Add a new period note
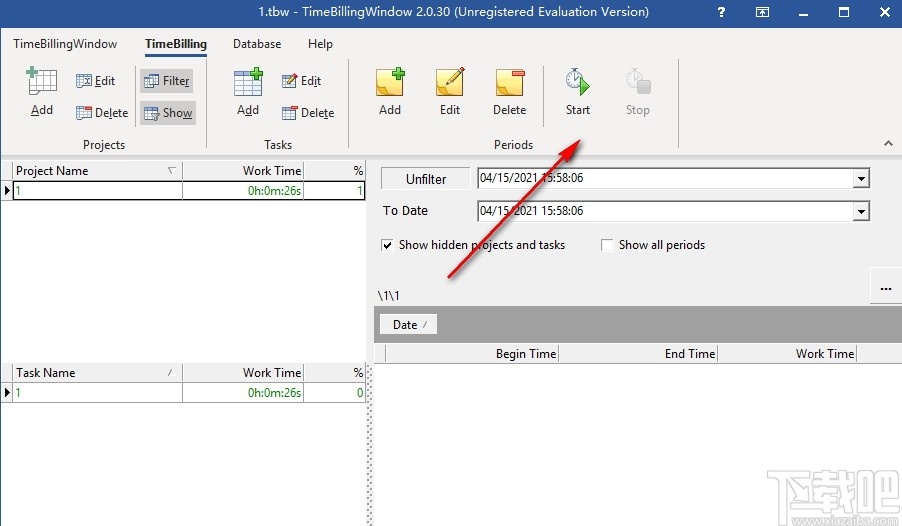This screenshot has height=526, width=902. point(390,92)
